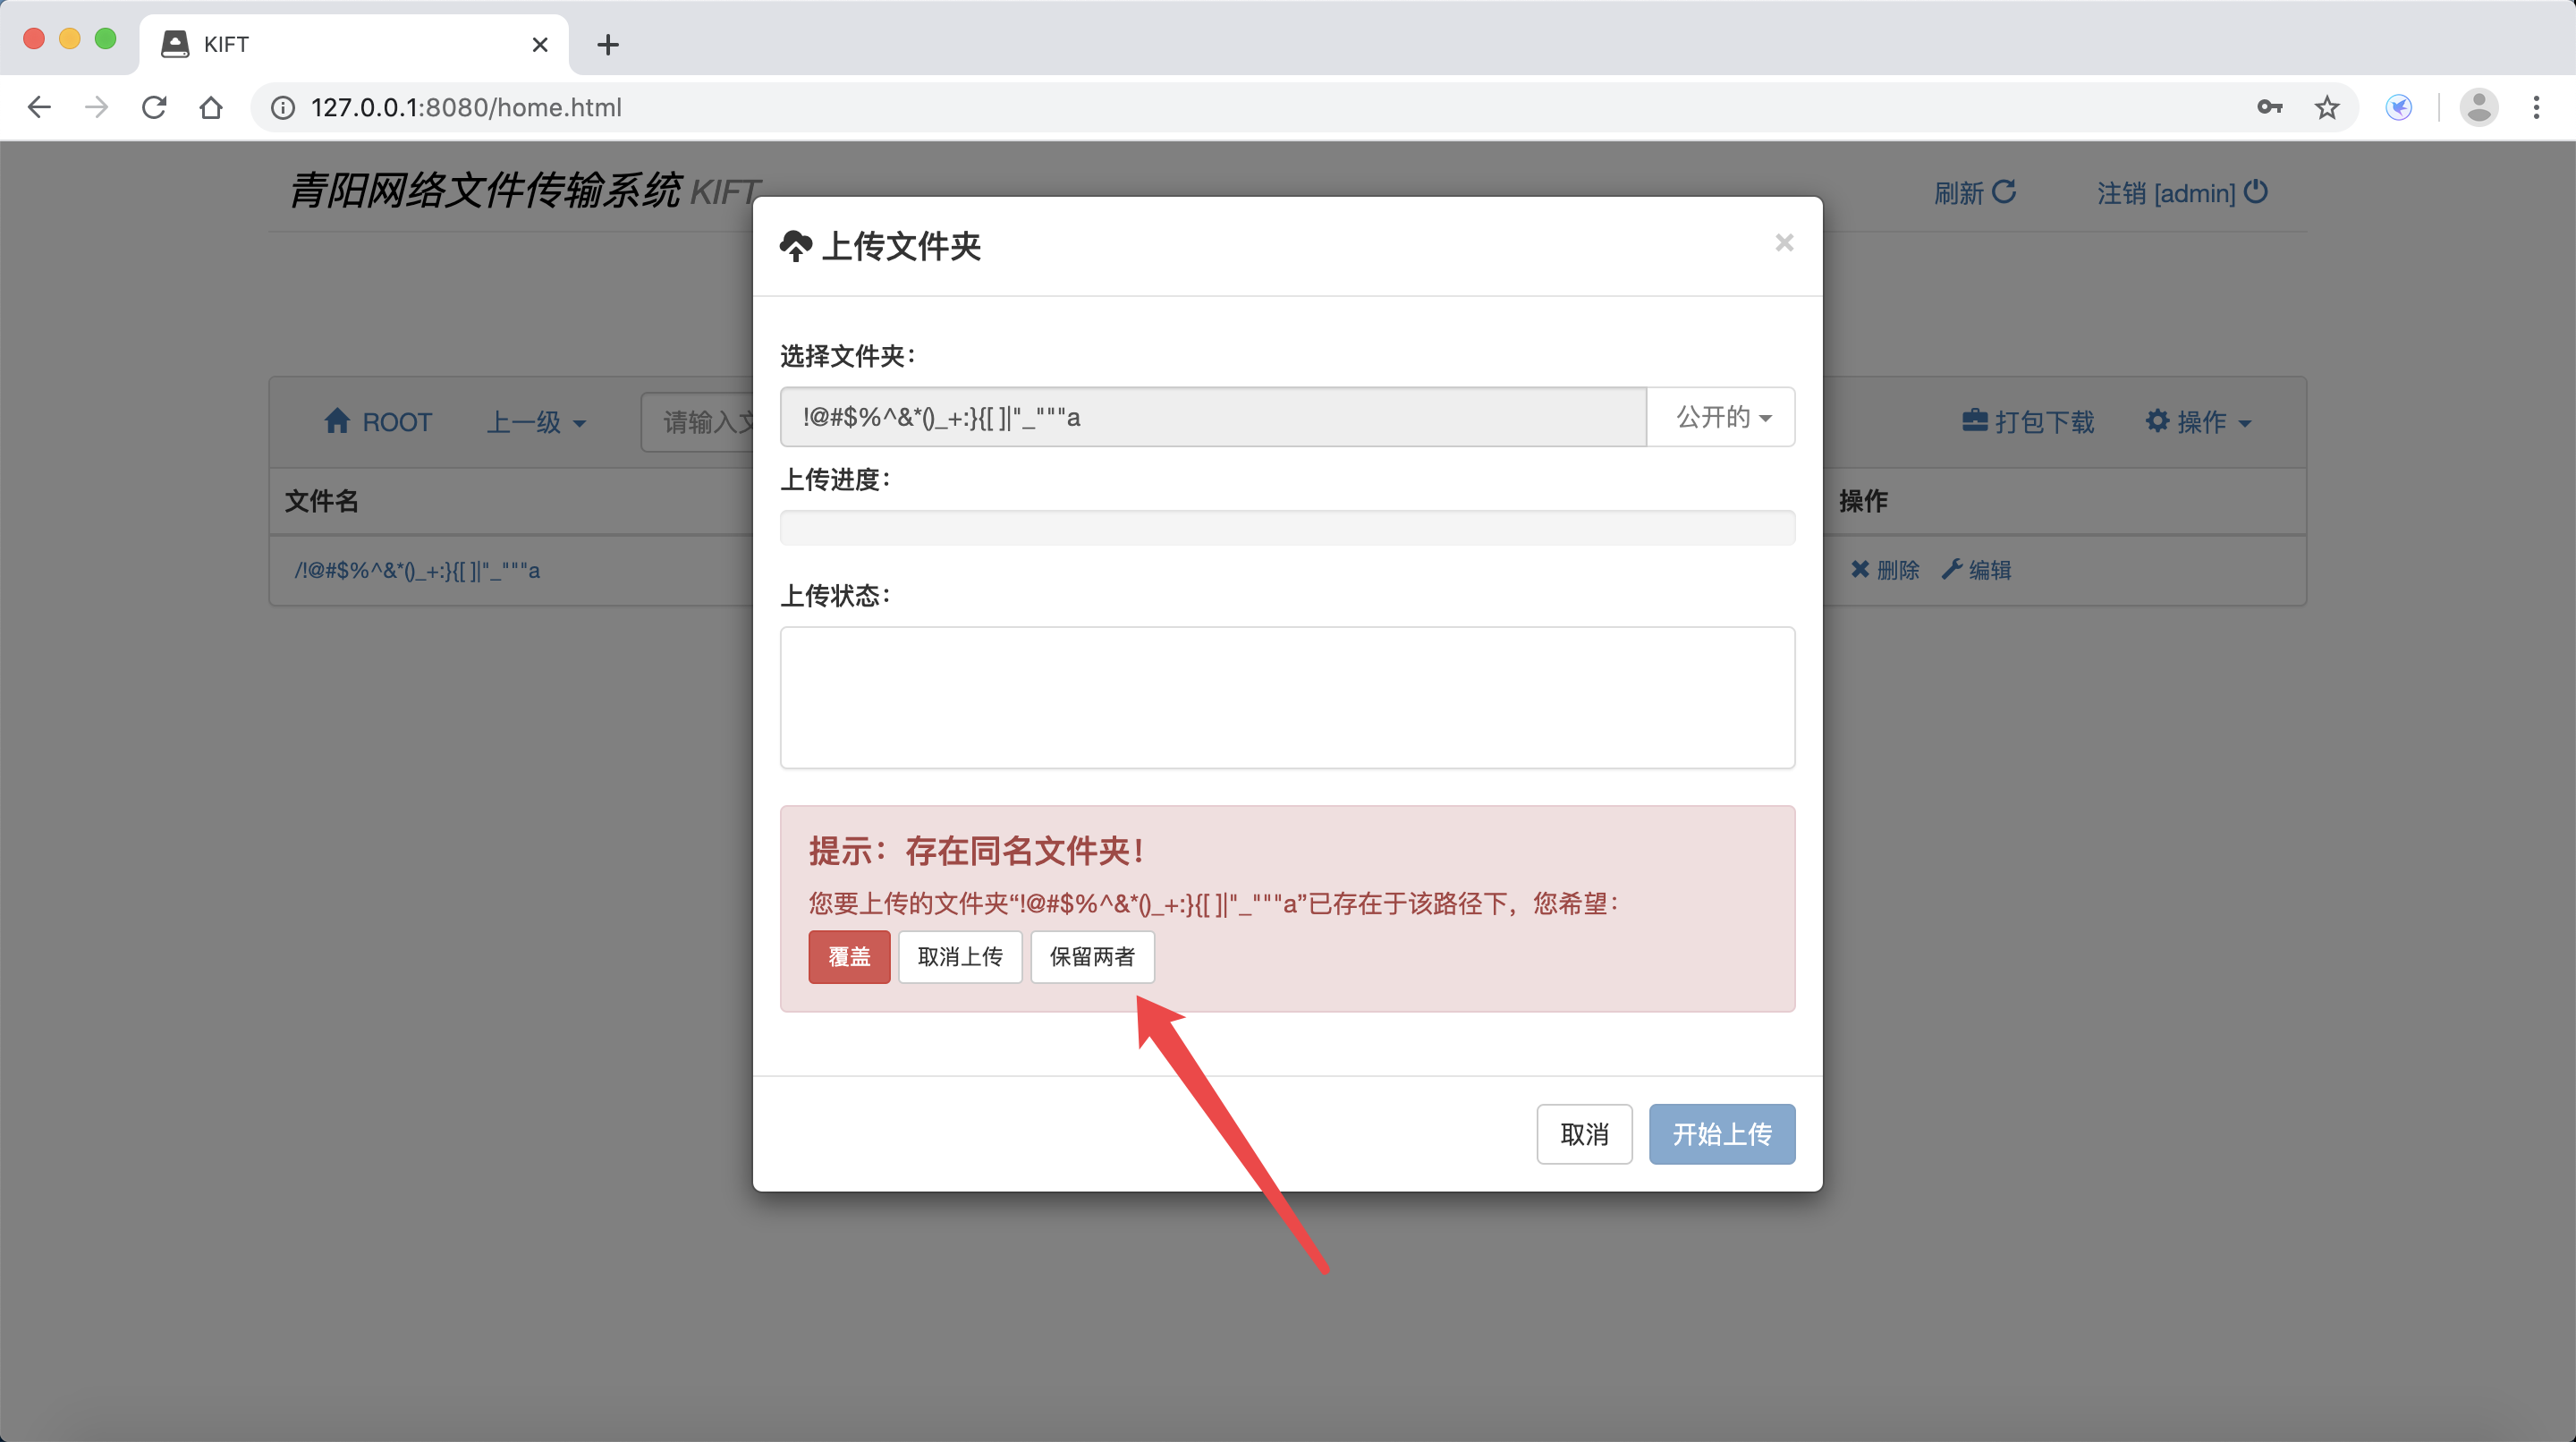Go to browser home page icon
This screenshot has width=2576, height=1442.
(x=211, y=107)
